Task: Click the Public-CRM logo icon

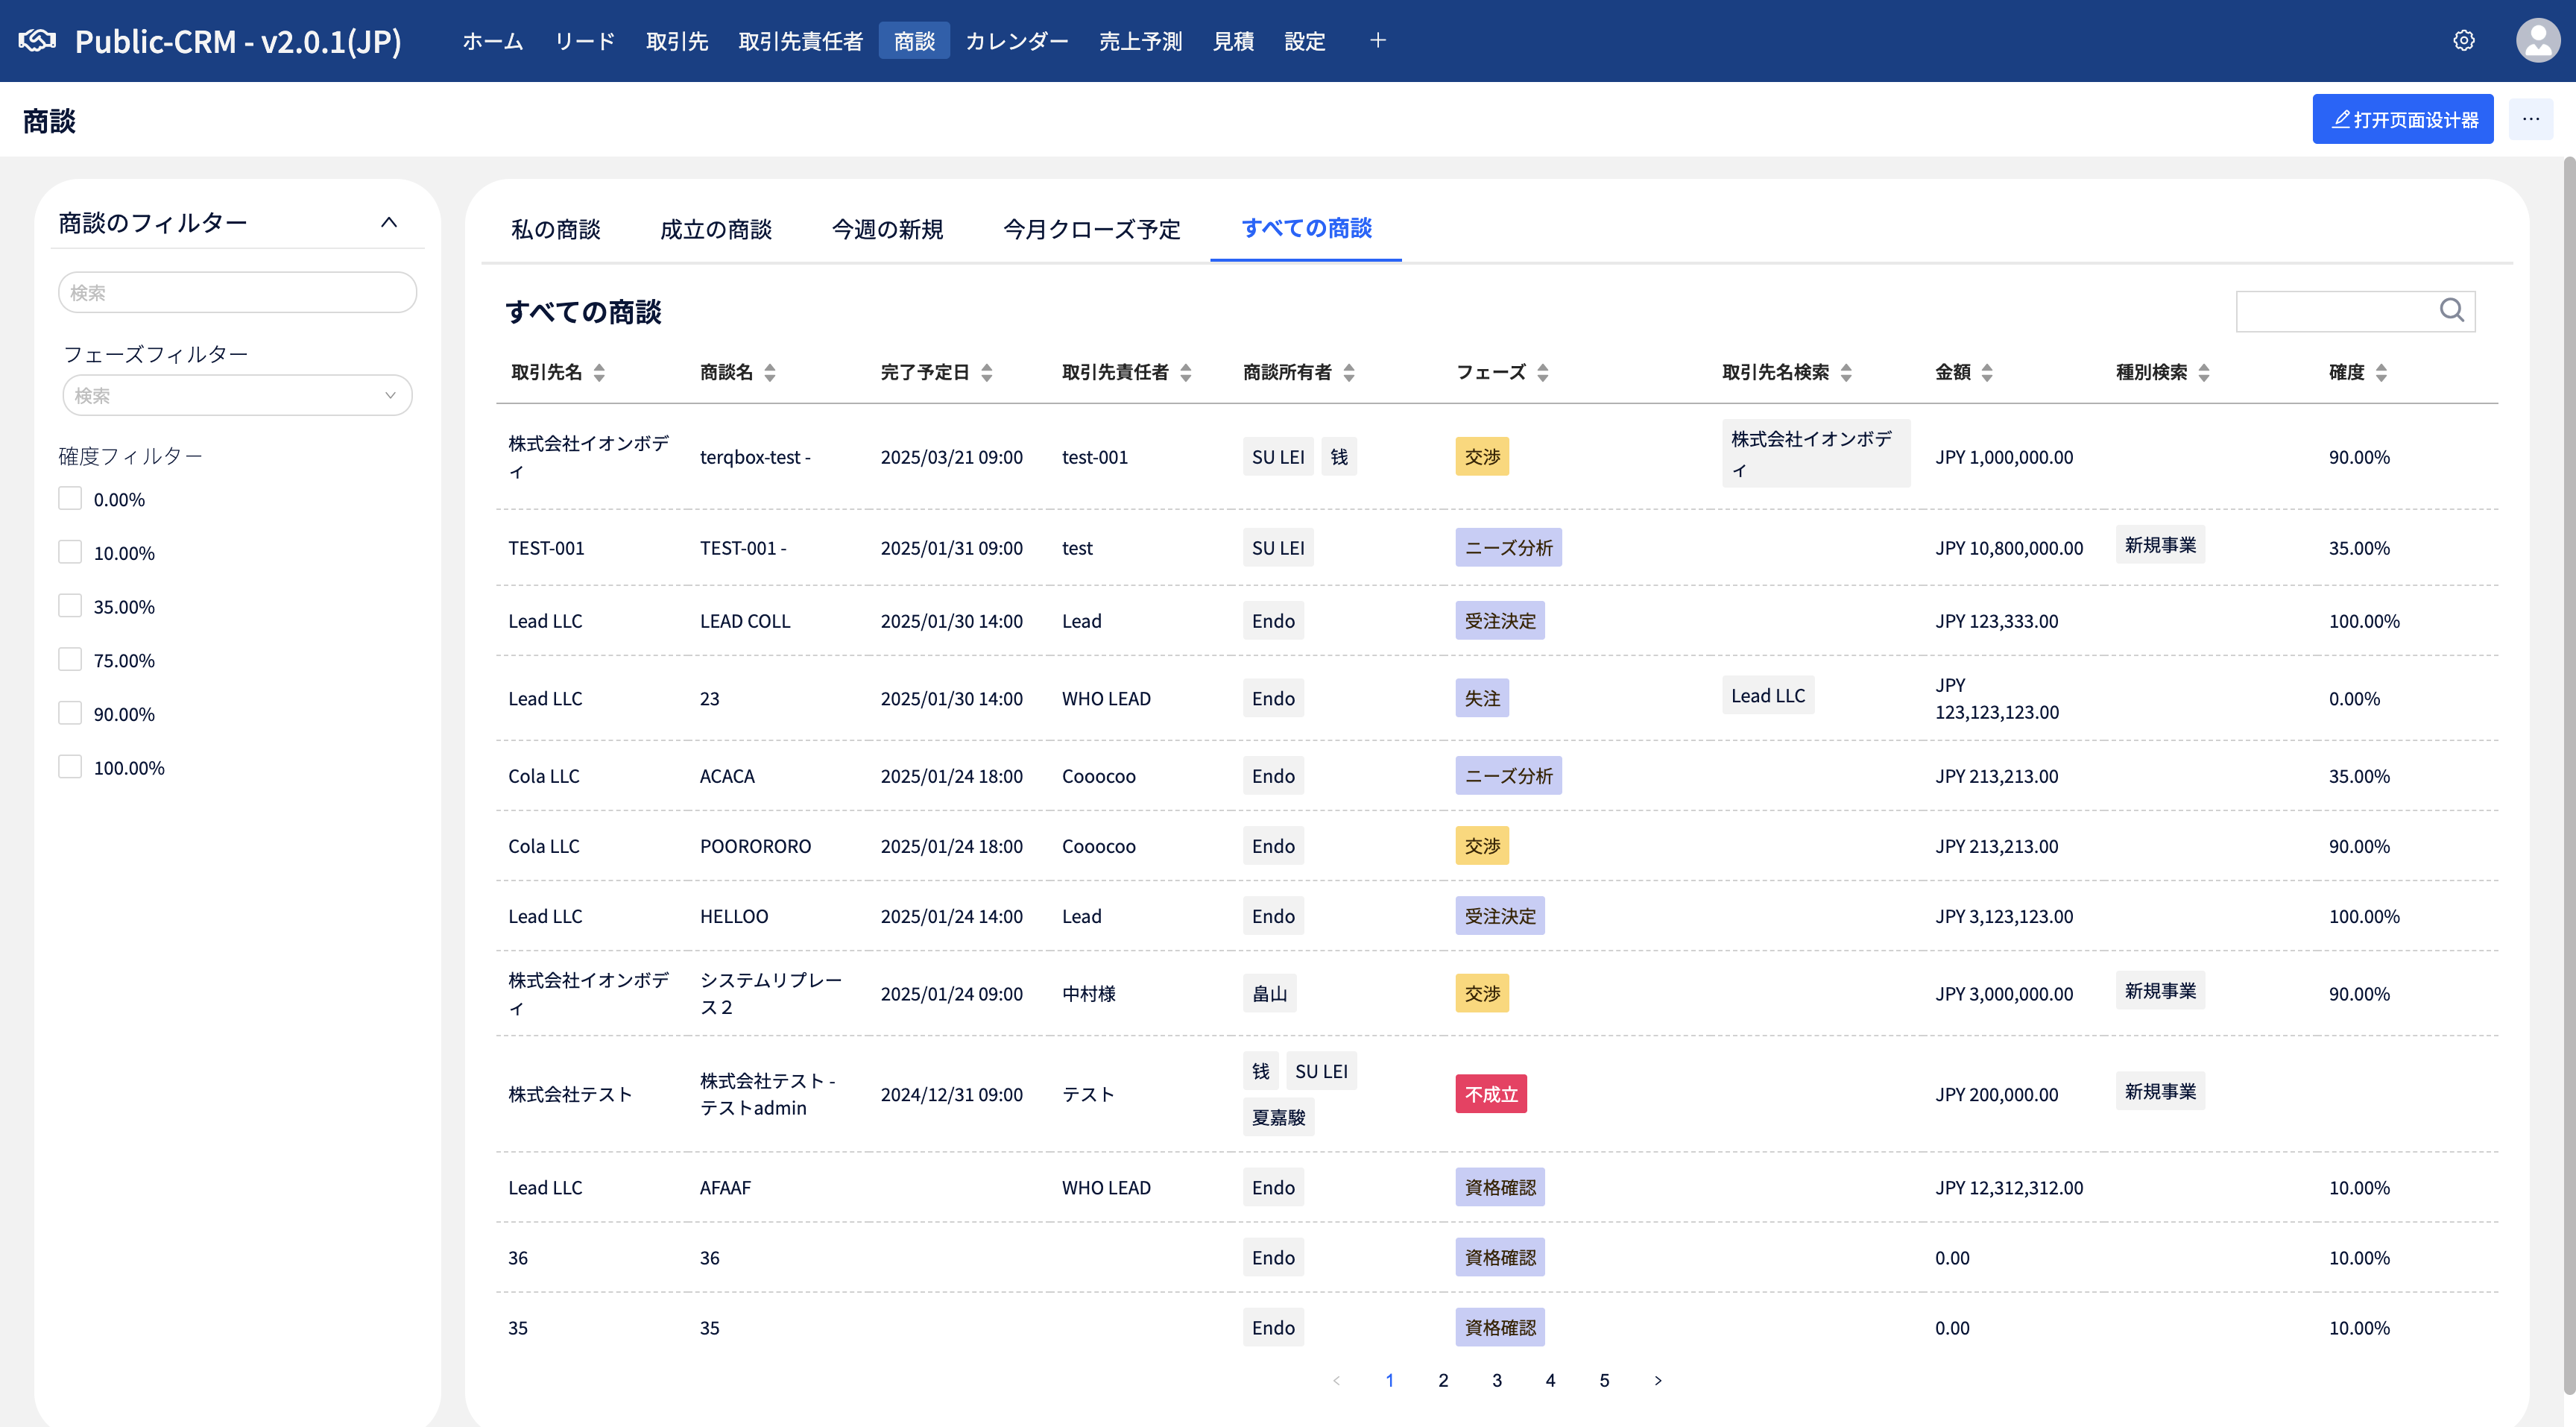Action: (x=37, y=40)
